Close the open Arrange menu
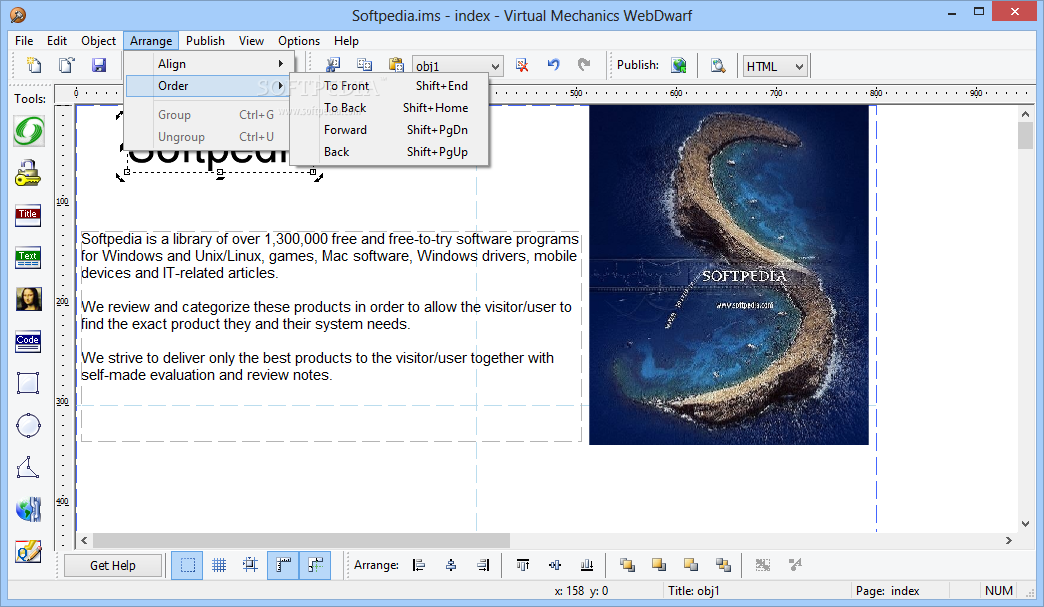 (x=151, y=41)
